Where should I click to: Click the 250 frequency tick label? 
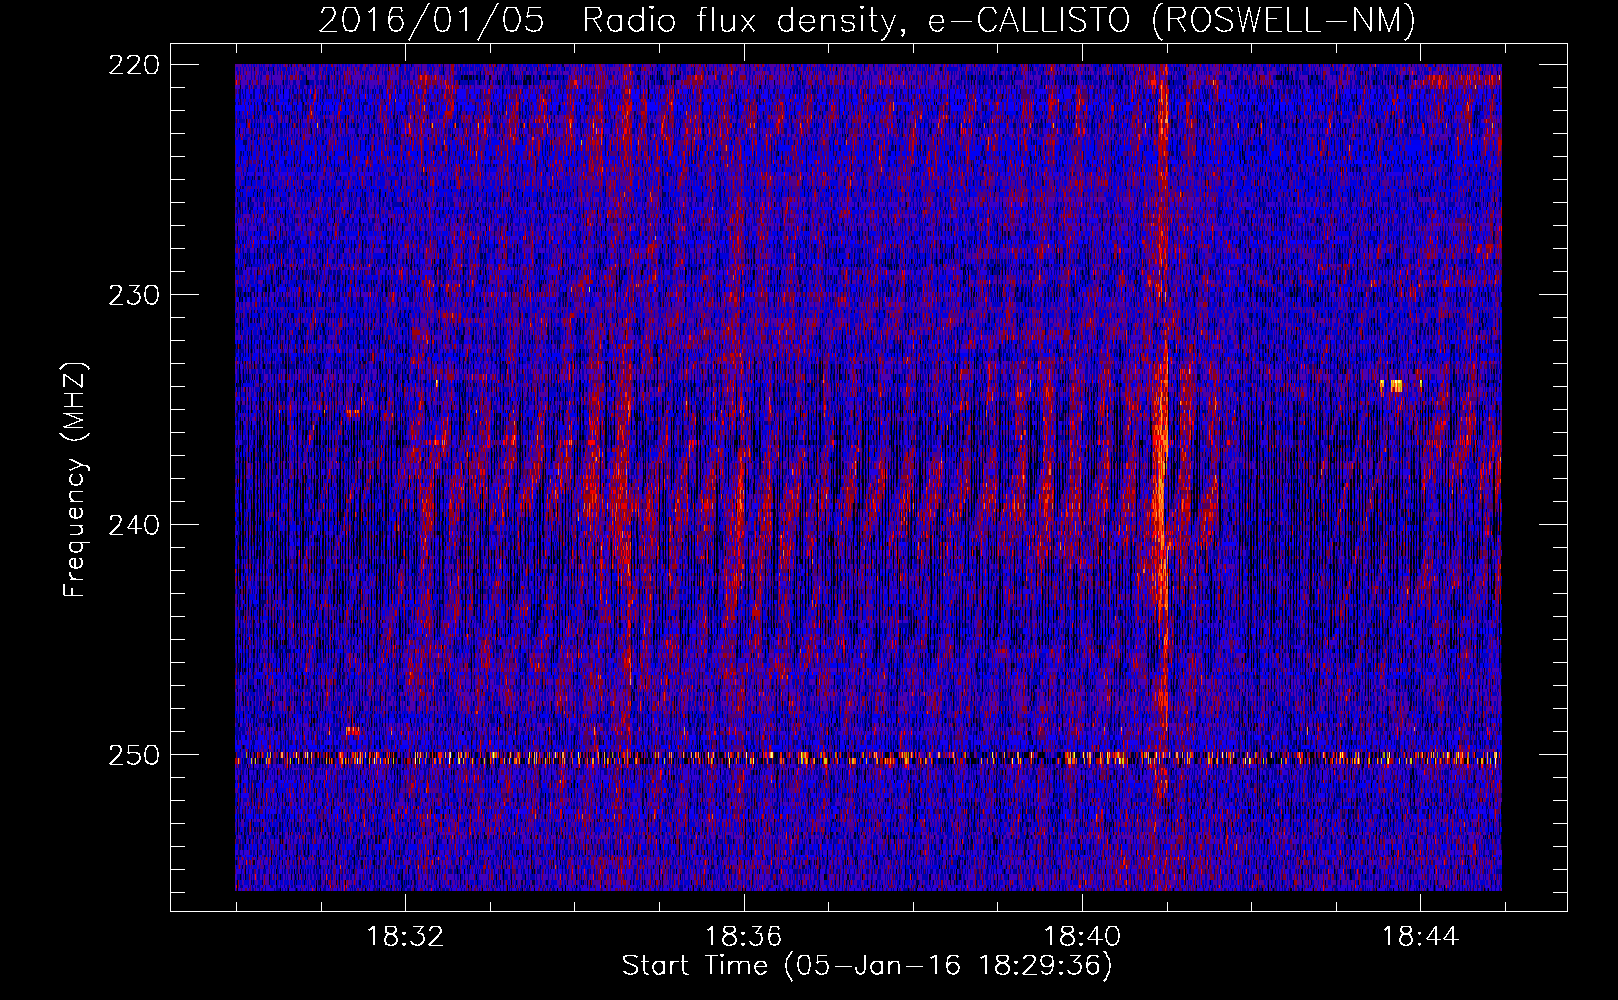pyautogui.click(x=133, y=755)
